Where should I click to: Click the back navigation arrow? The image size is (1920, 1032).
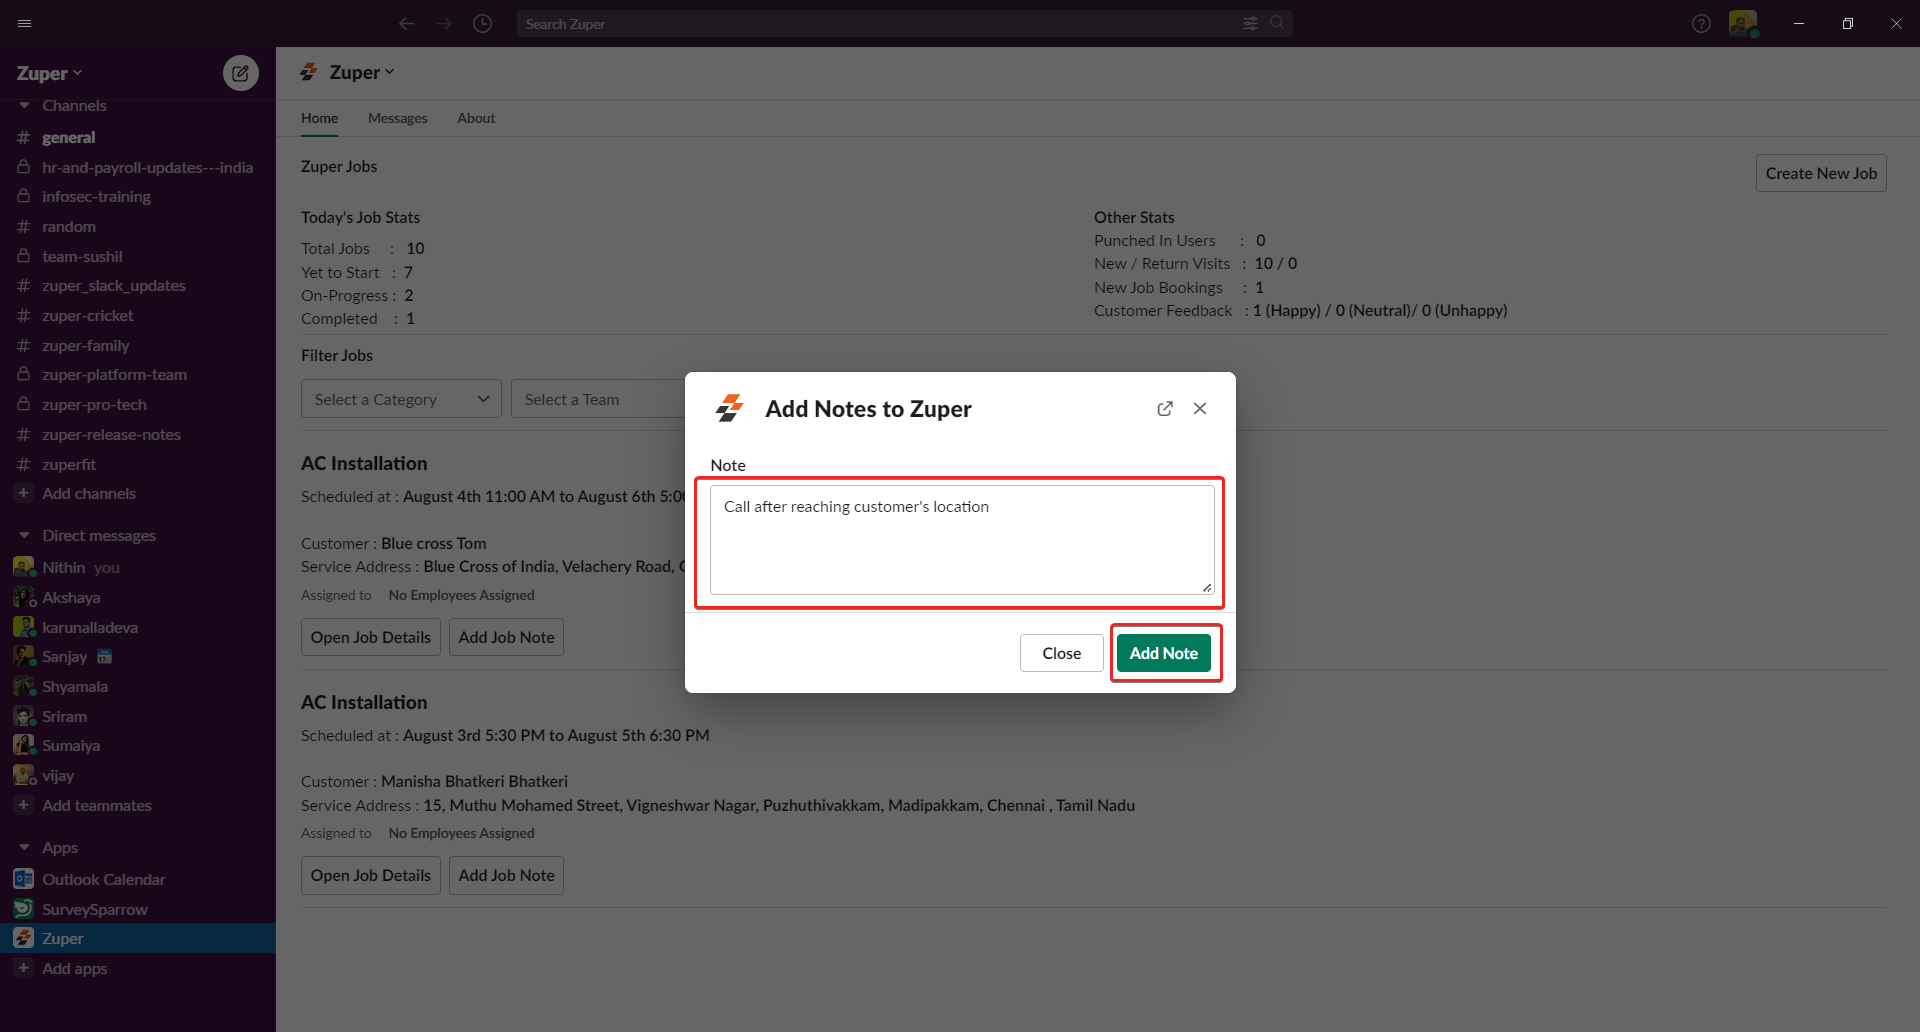pyautogui.click(x=406, y=24)
